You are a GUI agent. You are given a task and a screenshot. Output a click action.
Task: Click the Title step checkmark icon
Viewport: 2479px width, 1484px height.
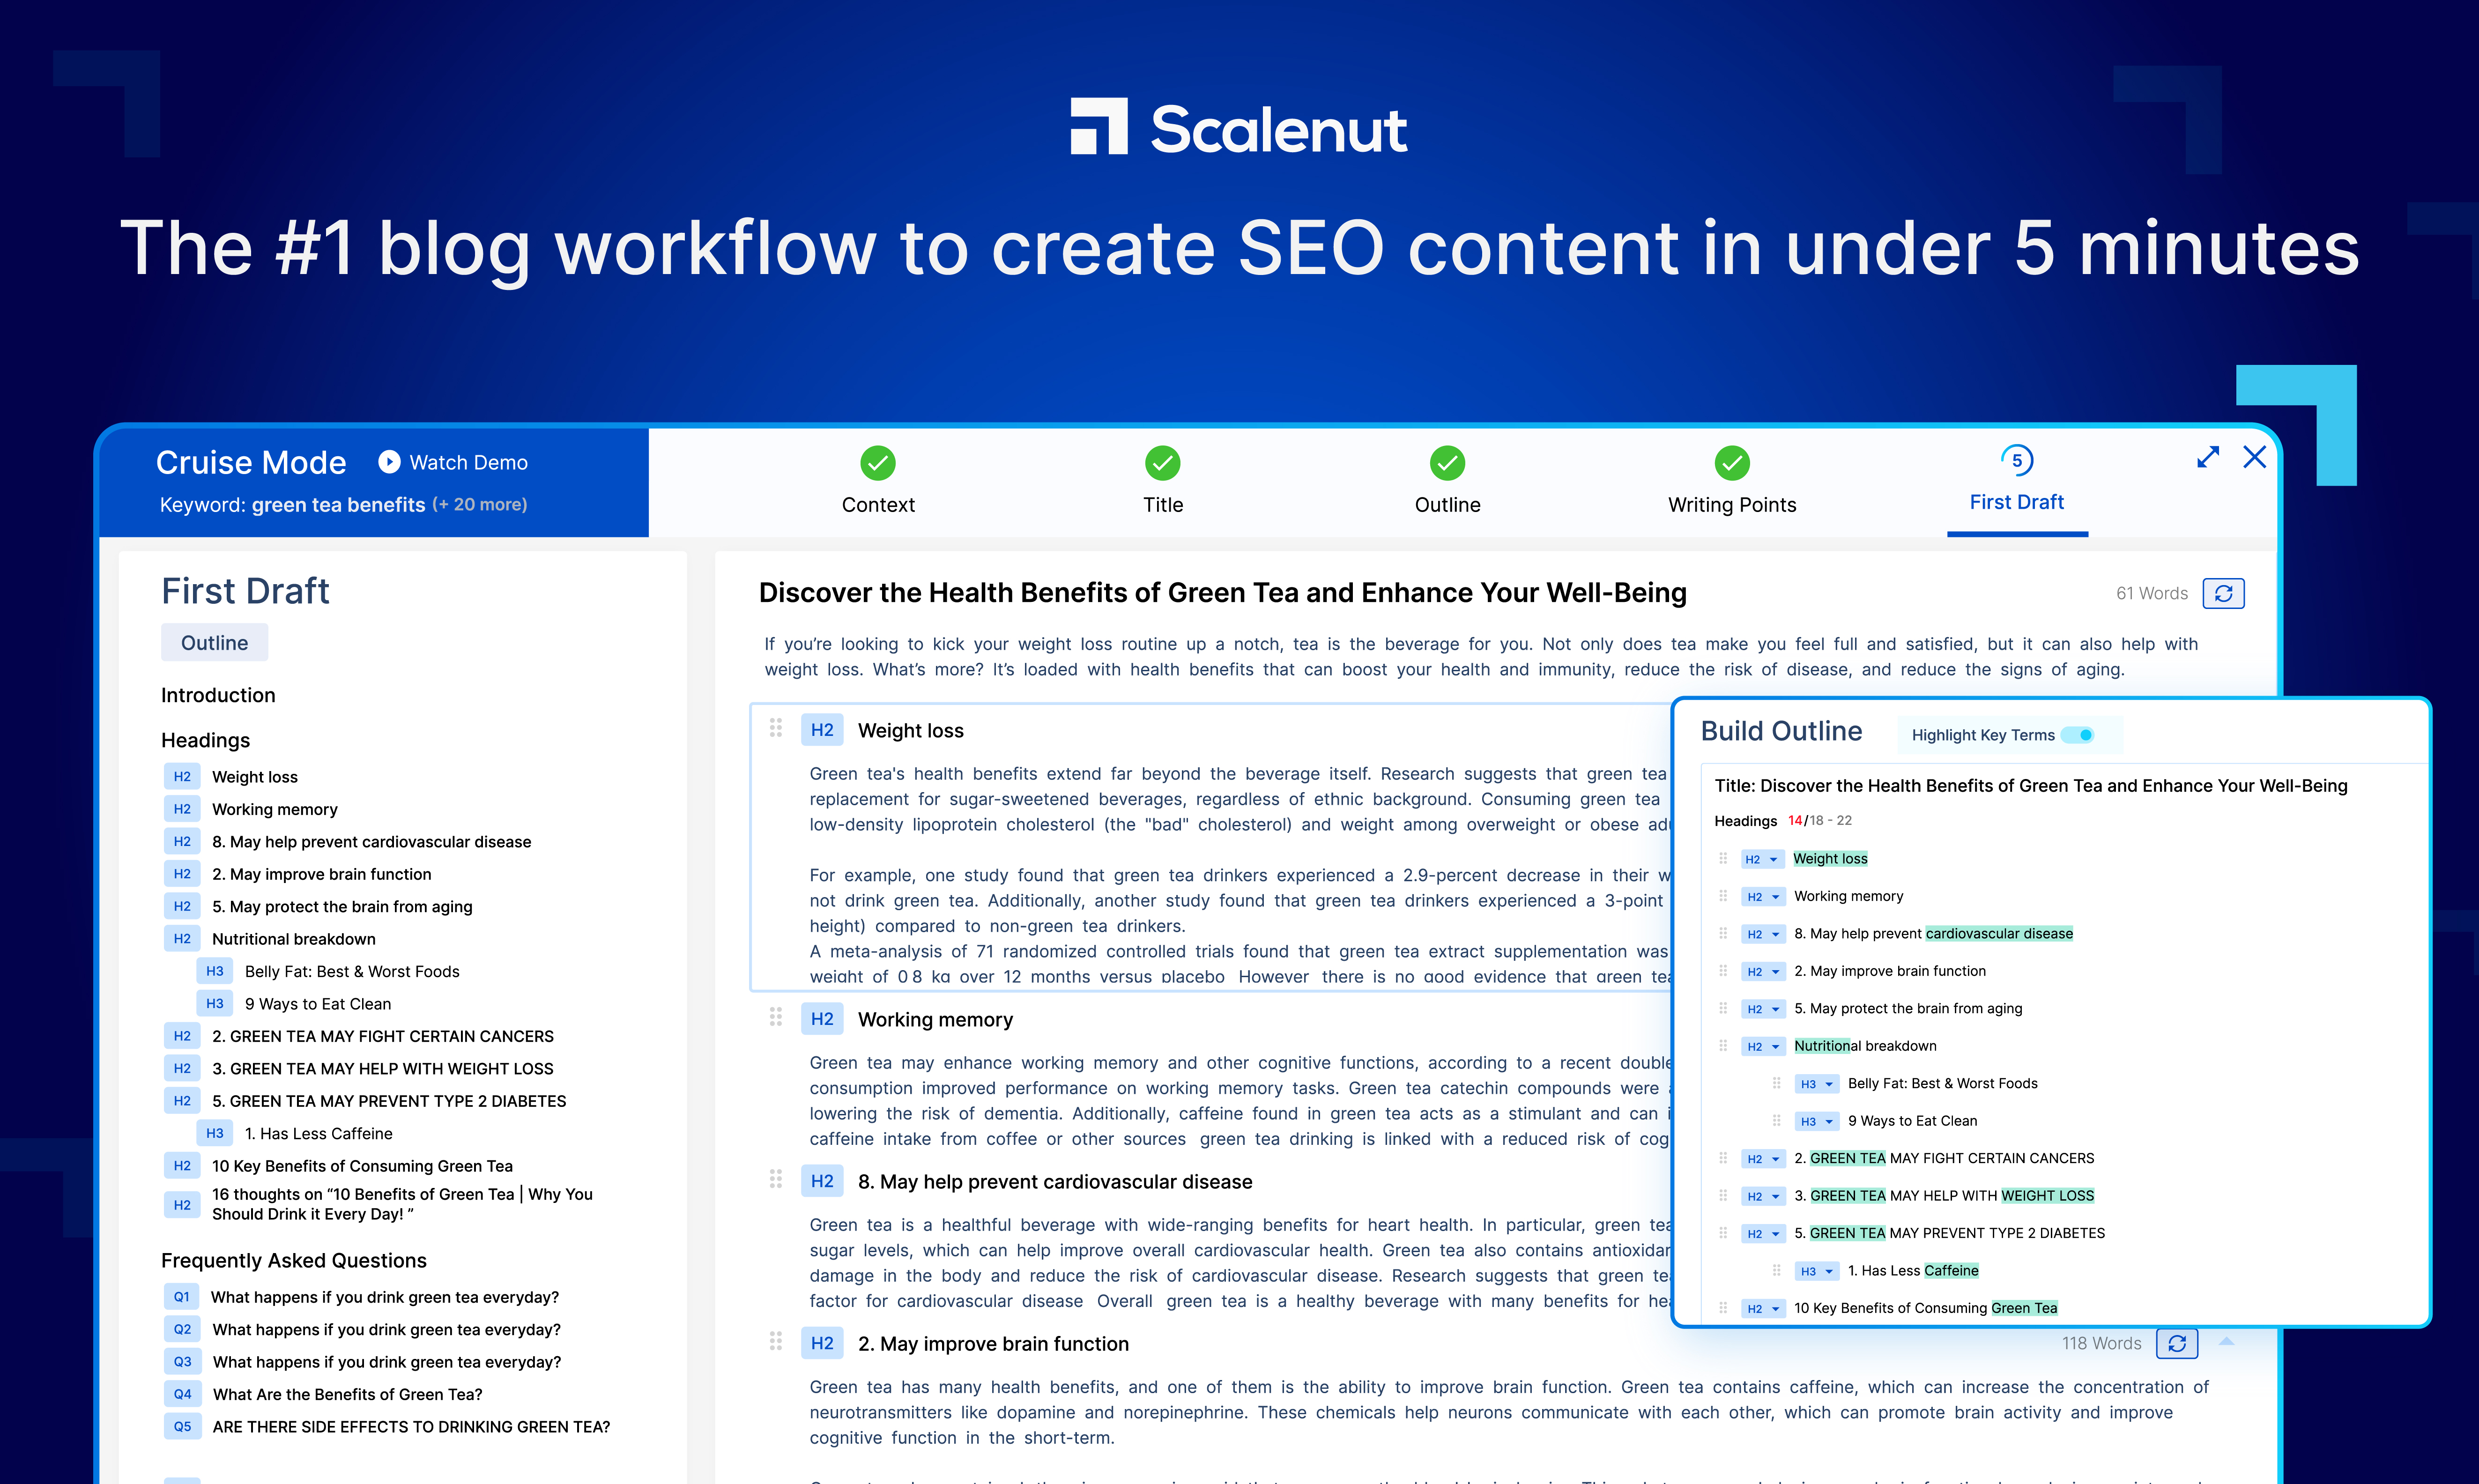[1162, 463]
